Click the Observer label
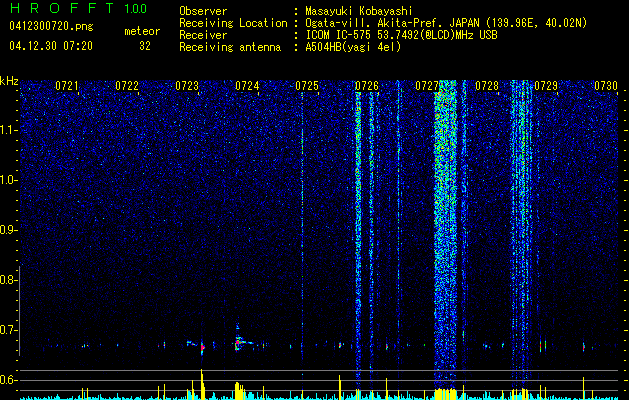The width and height of the screenshot is (629, 400). point(203,11)
